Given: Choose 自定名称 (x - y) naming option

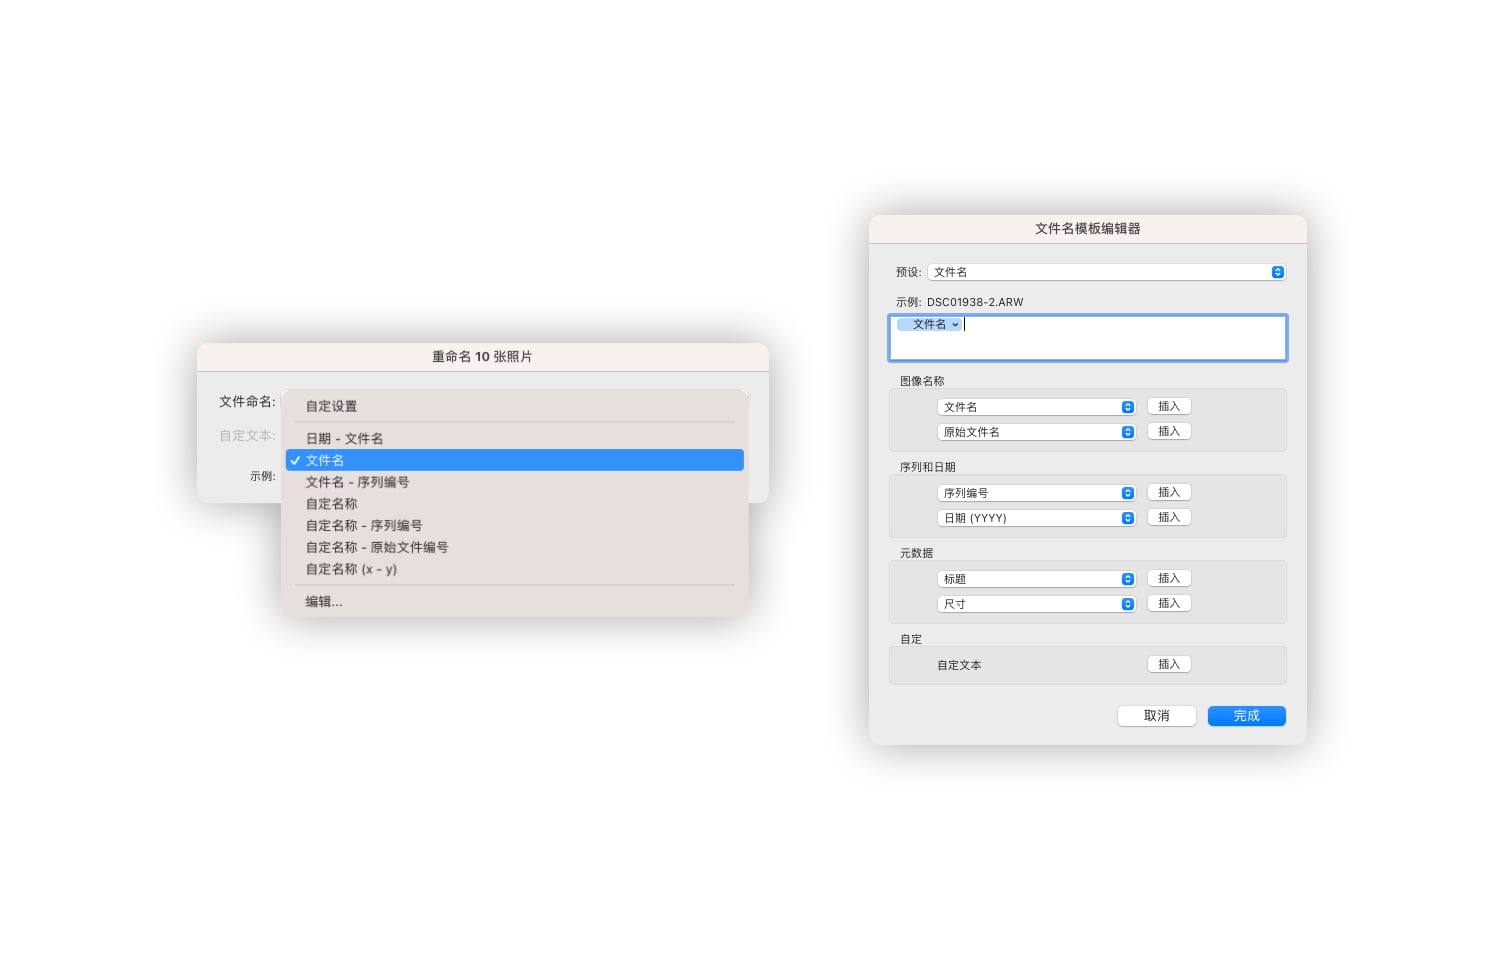Looking at the screenshot, I should click(350, 568).
